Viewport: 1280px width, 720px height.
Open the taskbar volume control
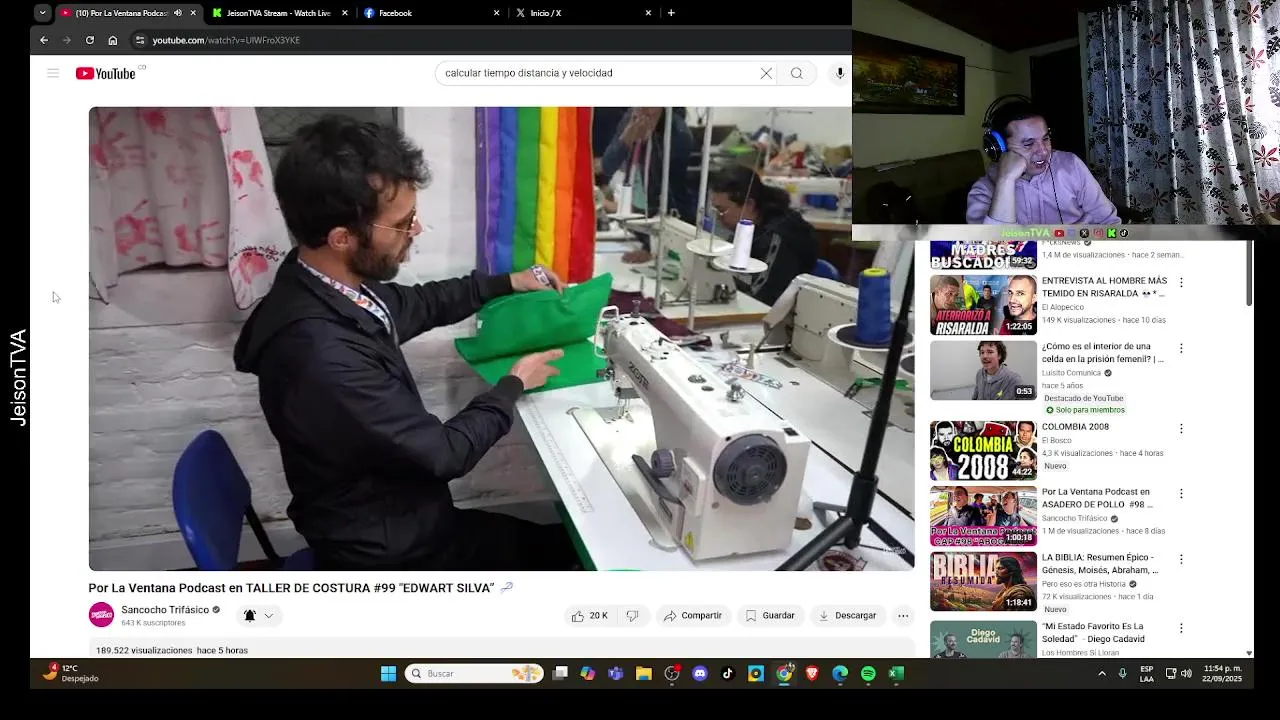pos(1186,674)
